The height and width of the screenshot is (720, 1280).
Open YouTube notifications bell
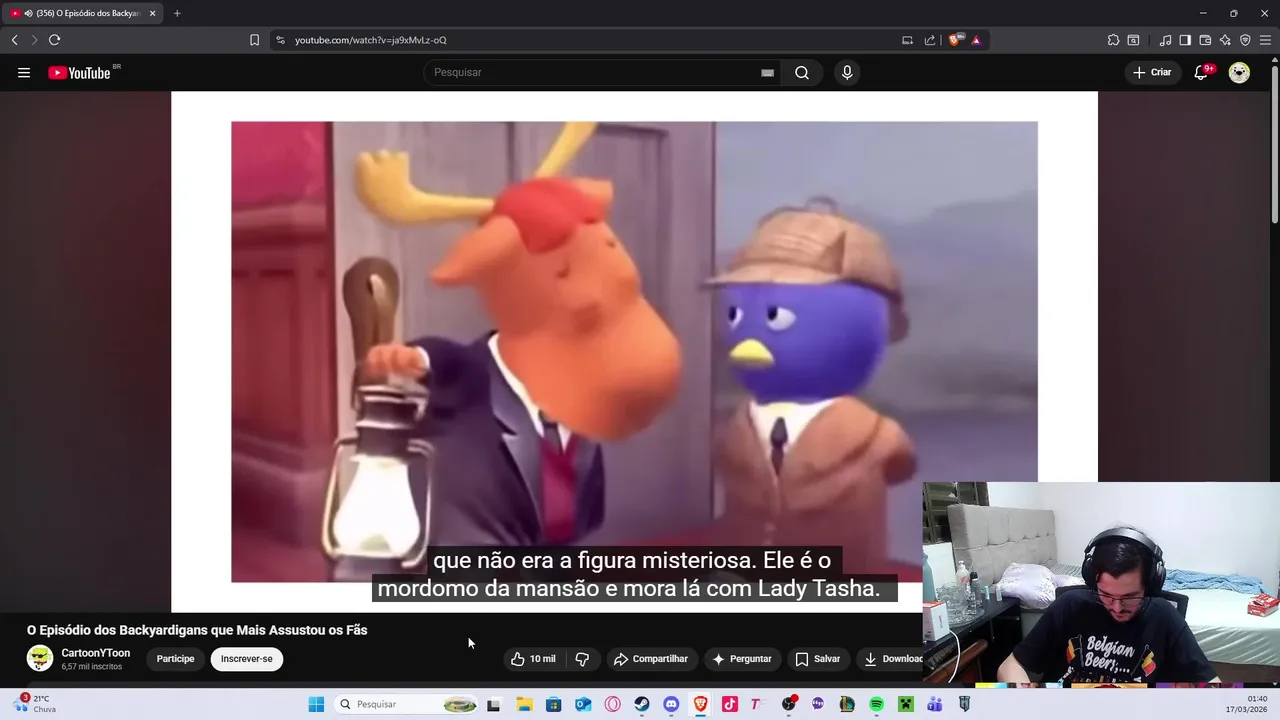point(1201,73)
